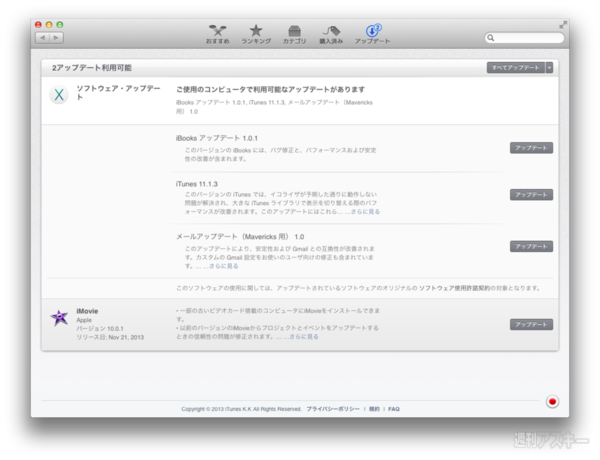Minimize the window with the yellow button
The image size is (600, 460).
point(49,25)
